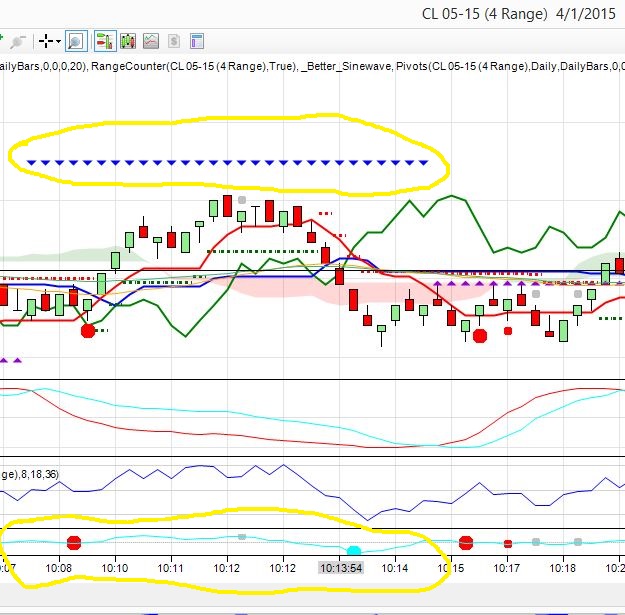Click the 10:14 time axis label
The image size is (625, 615).
pyautogui.click(x=395, y=568)
